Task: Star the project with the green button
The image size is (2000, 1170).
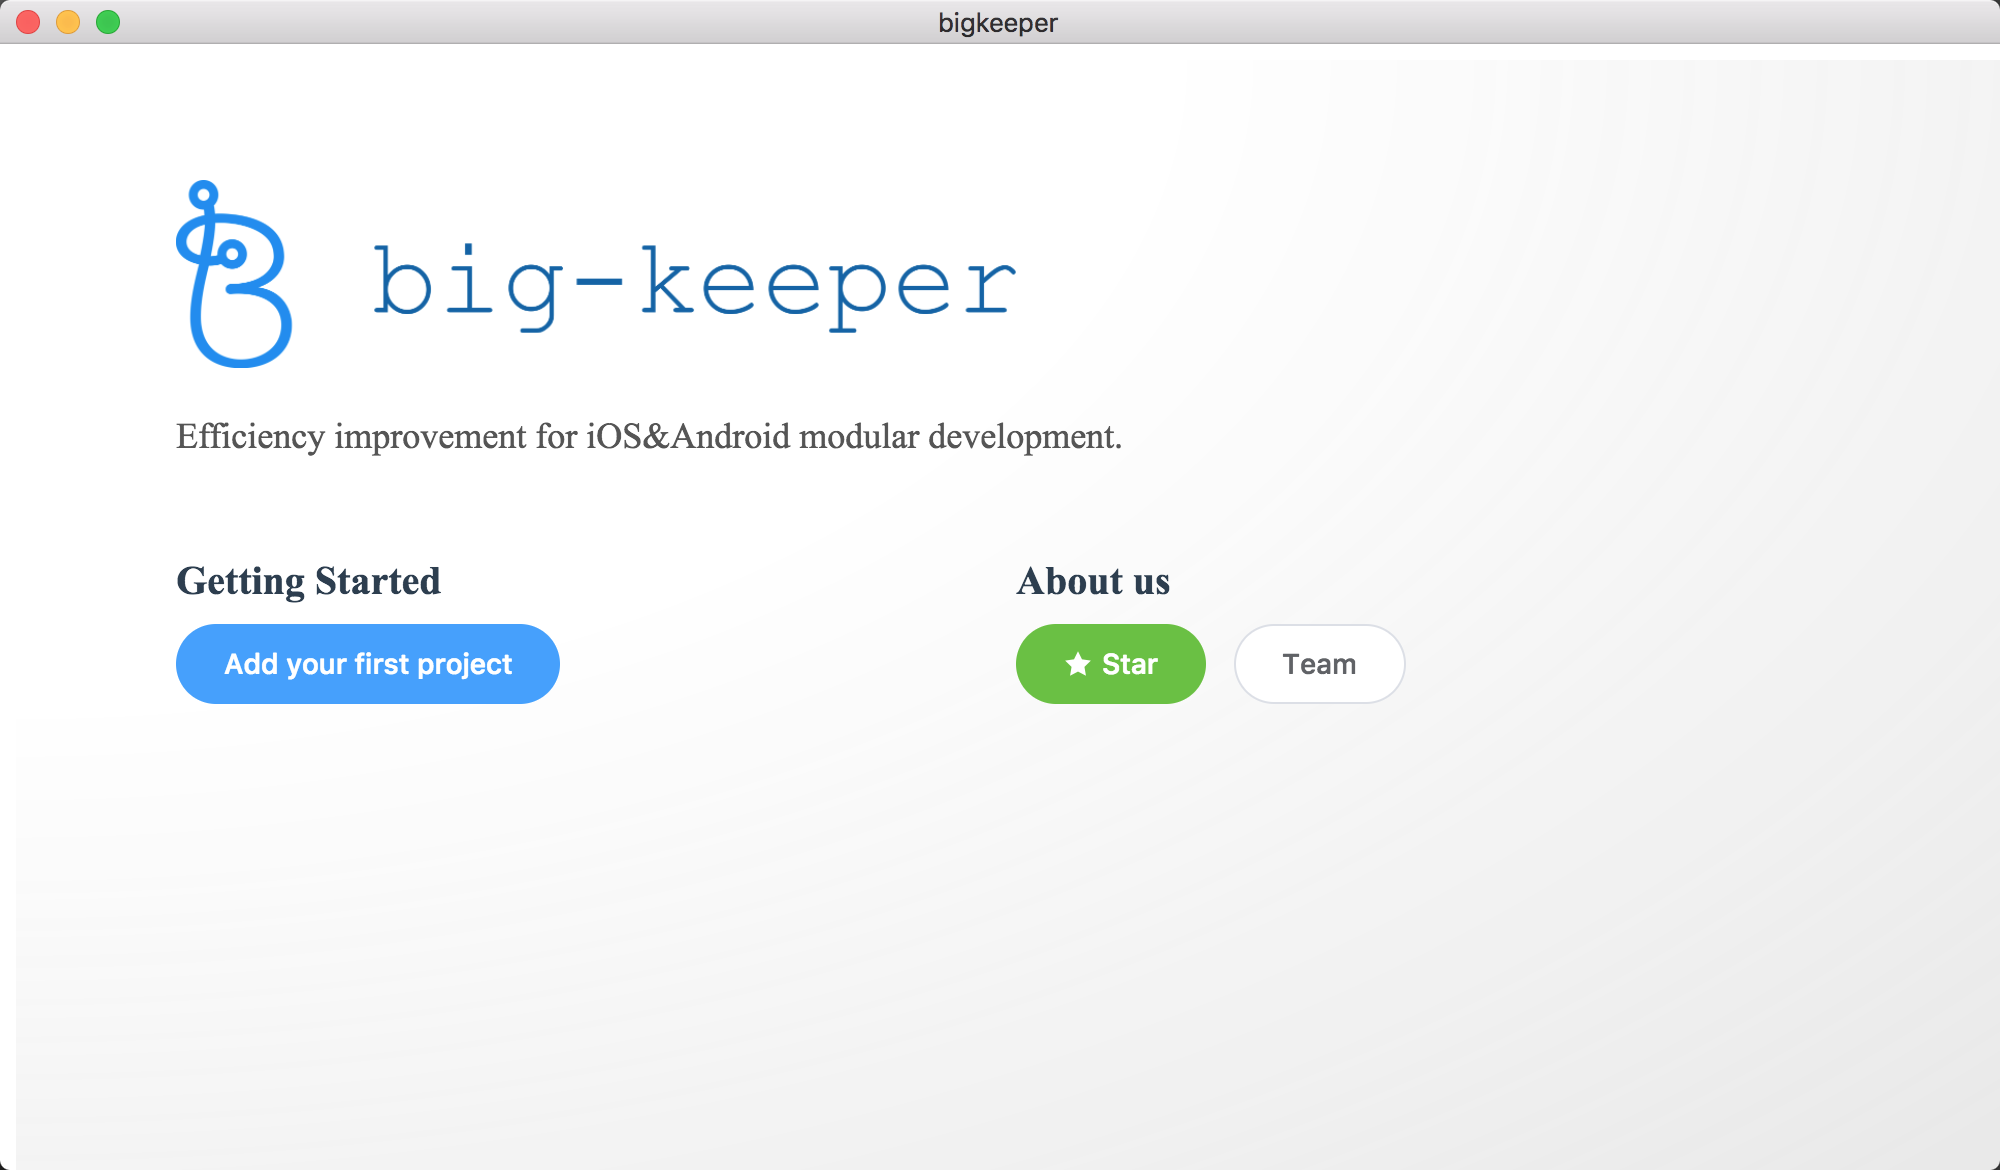Action: [x=1110, y=664]
